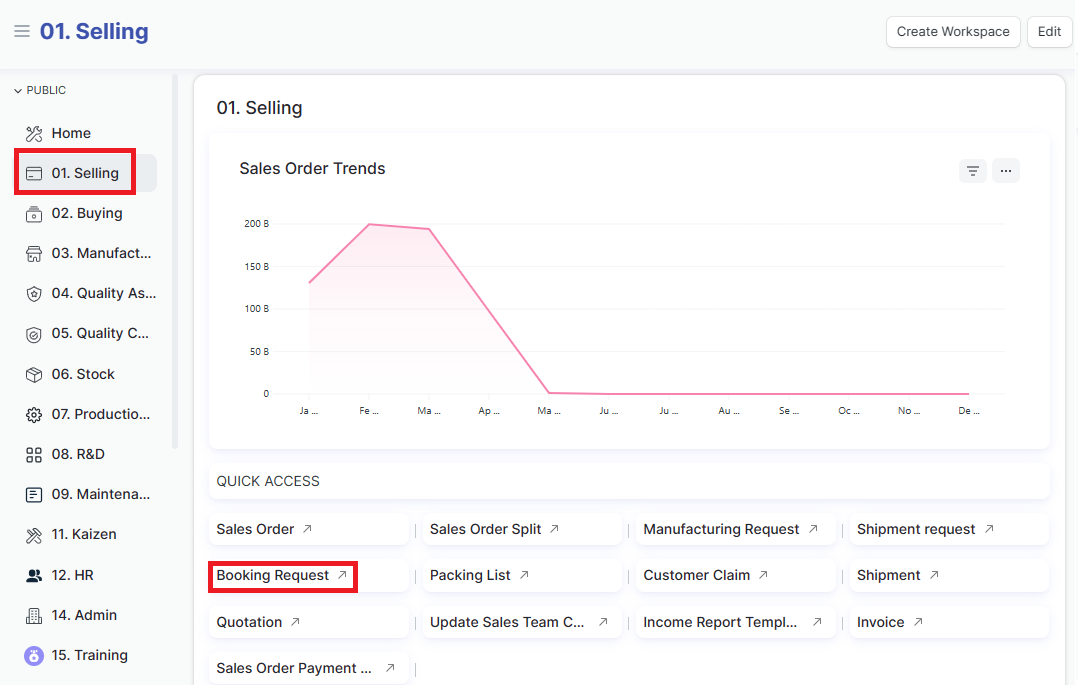The width and height of the screenshot is (1079, 685).
Task: Click the 15. Training icon
Action: 34,655
